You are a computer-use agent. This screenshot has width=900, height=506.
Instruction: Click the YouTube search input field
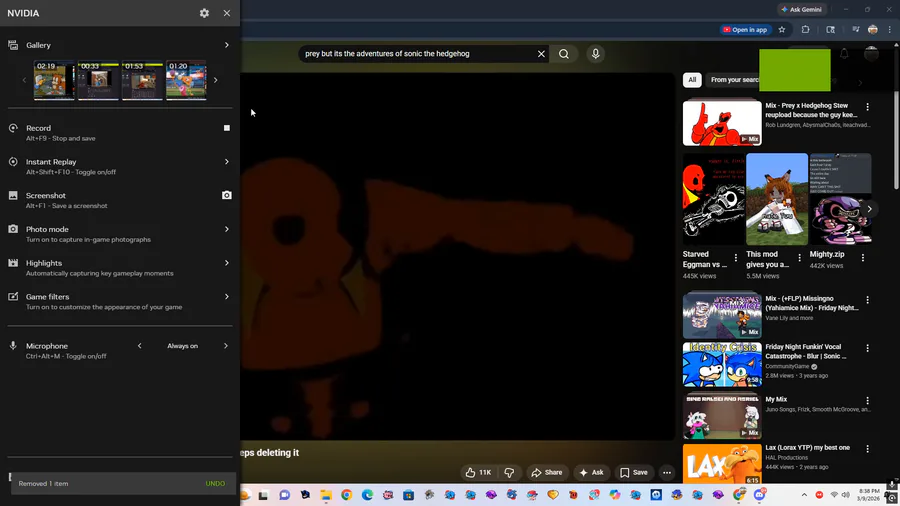tap(418, 54)
